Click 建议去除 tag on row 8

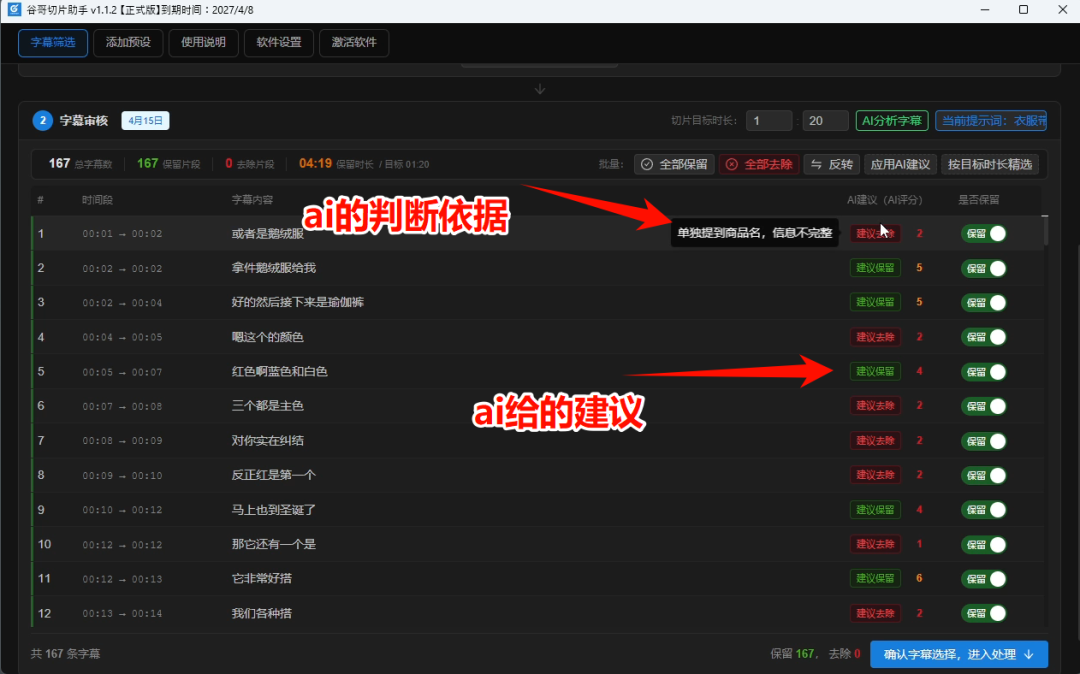click(x=875, y=475)
